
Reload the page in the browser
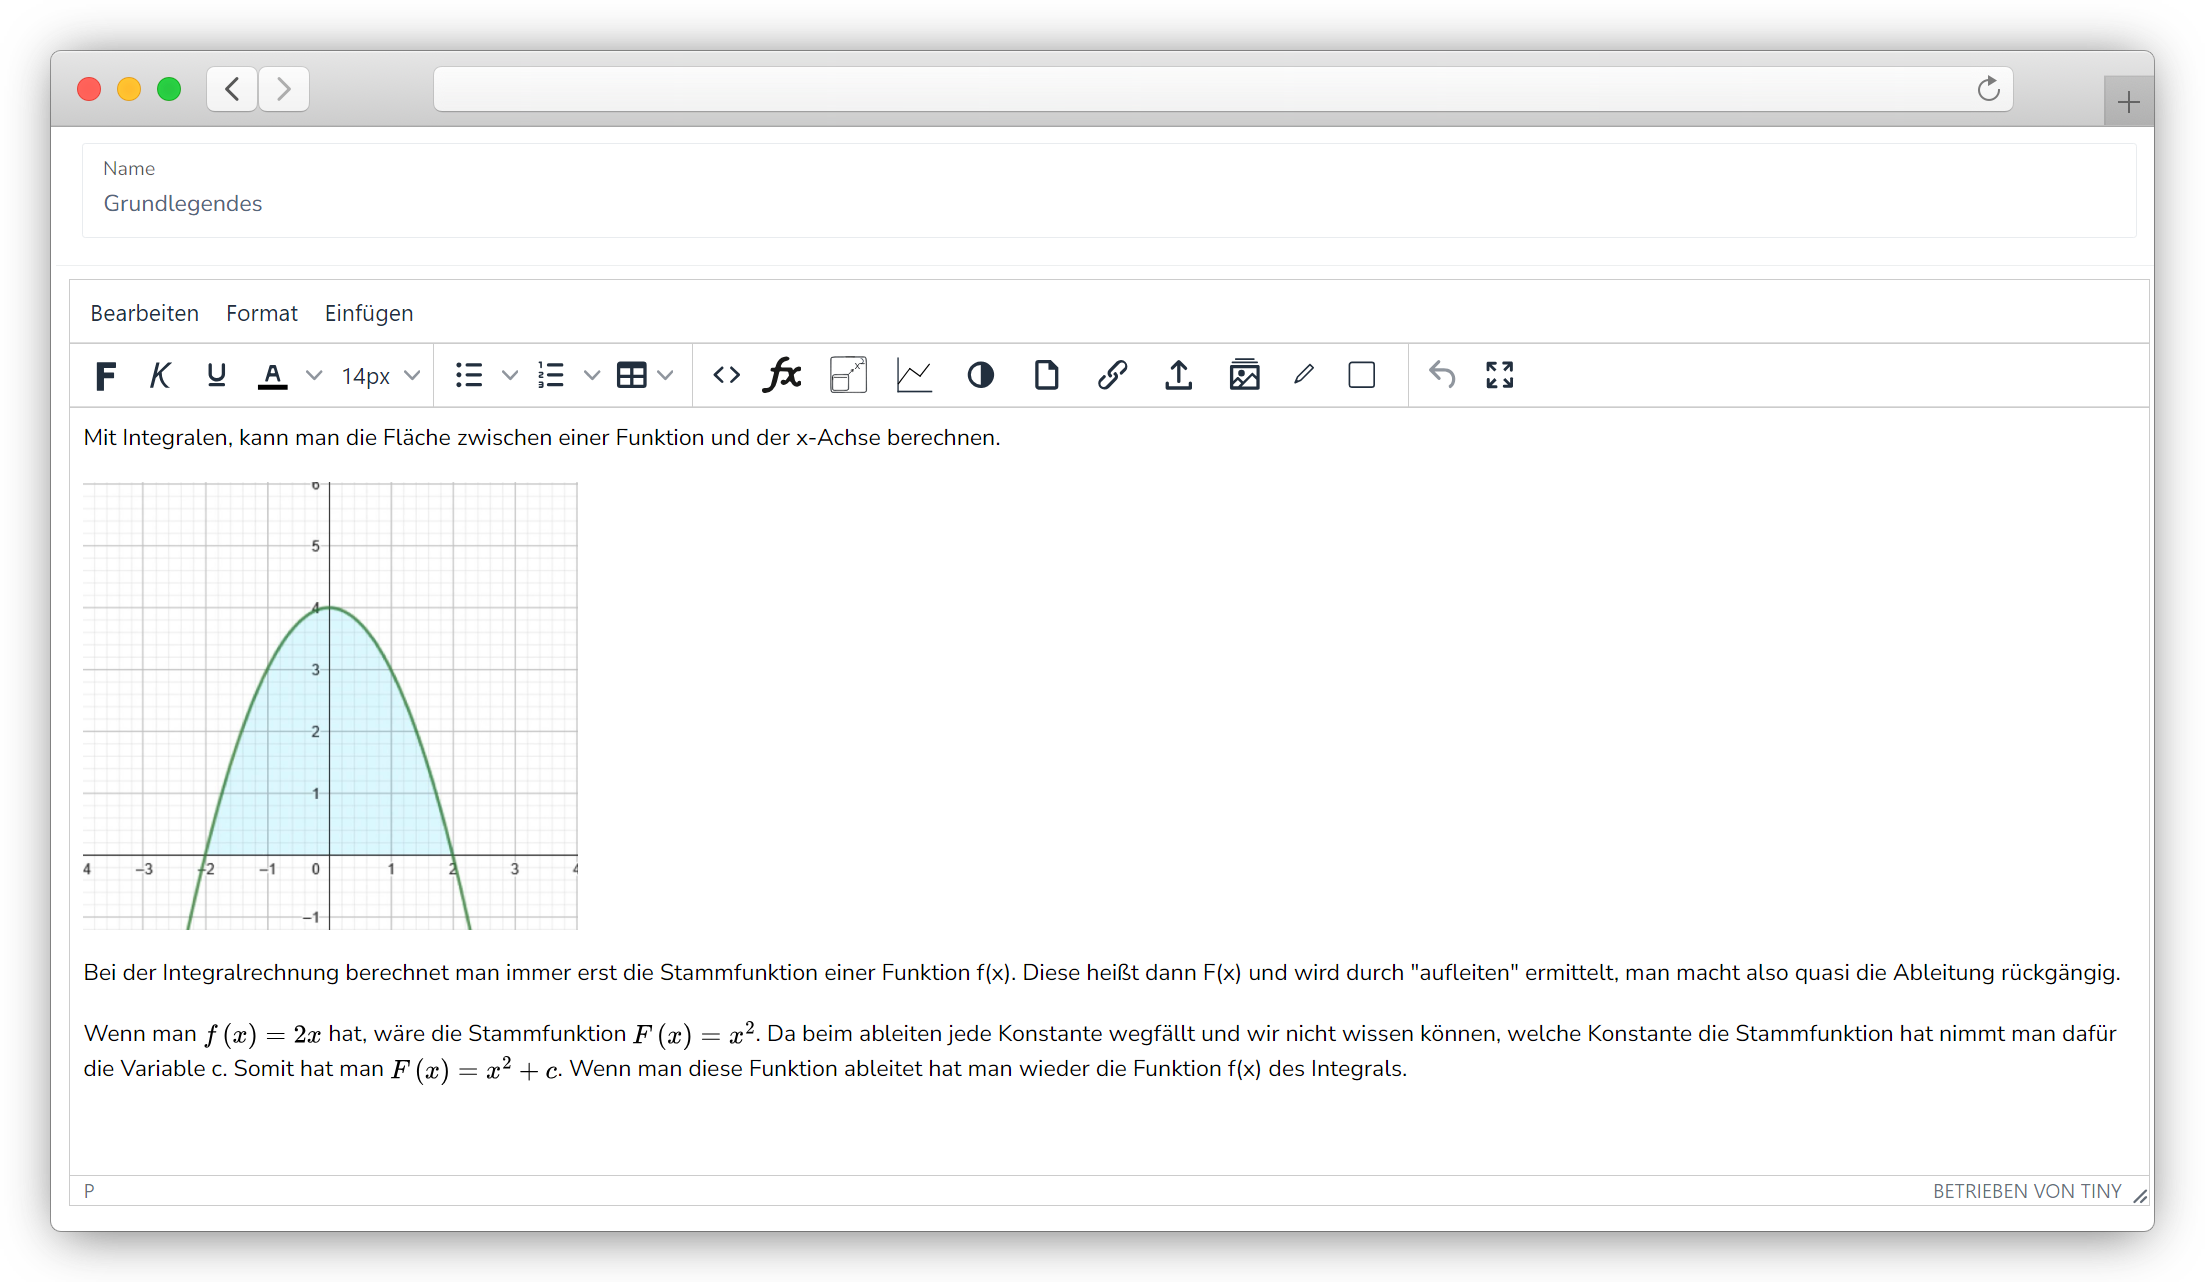point(1988,89)
